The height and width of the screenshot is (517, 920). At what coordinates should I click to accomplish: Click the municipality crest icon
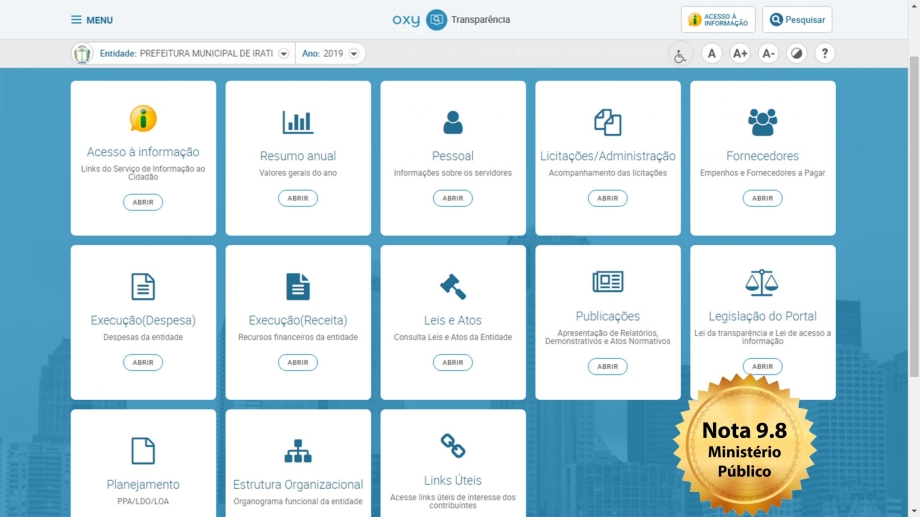coord(82,53)
